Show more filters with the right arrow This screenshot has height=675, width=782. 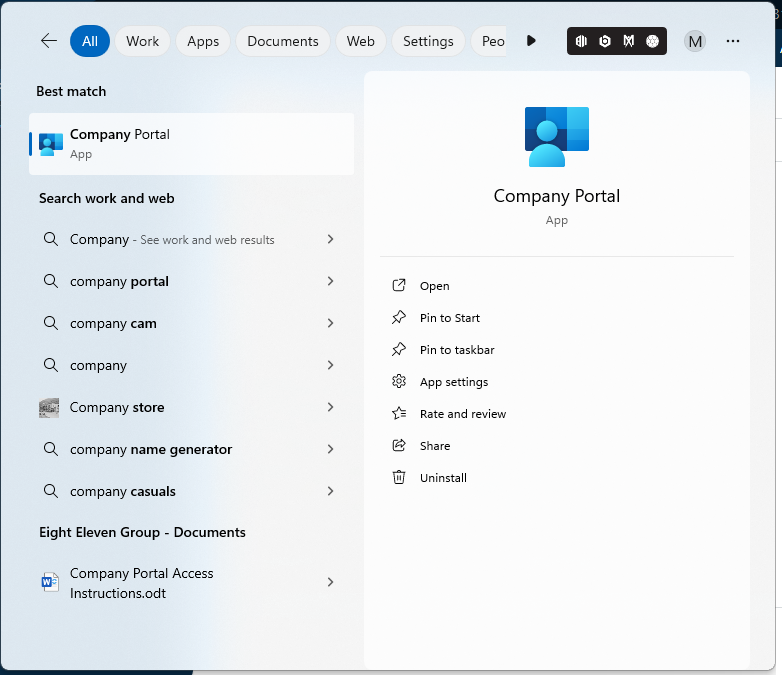tap(531, 41)
